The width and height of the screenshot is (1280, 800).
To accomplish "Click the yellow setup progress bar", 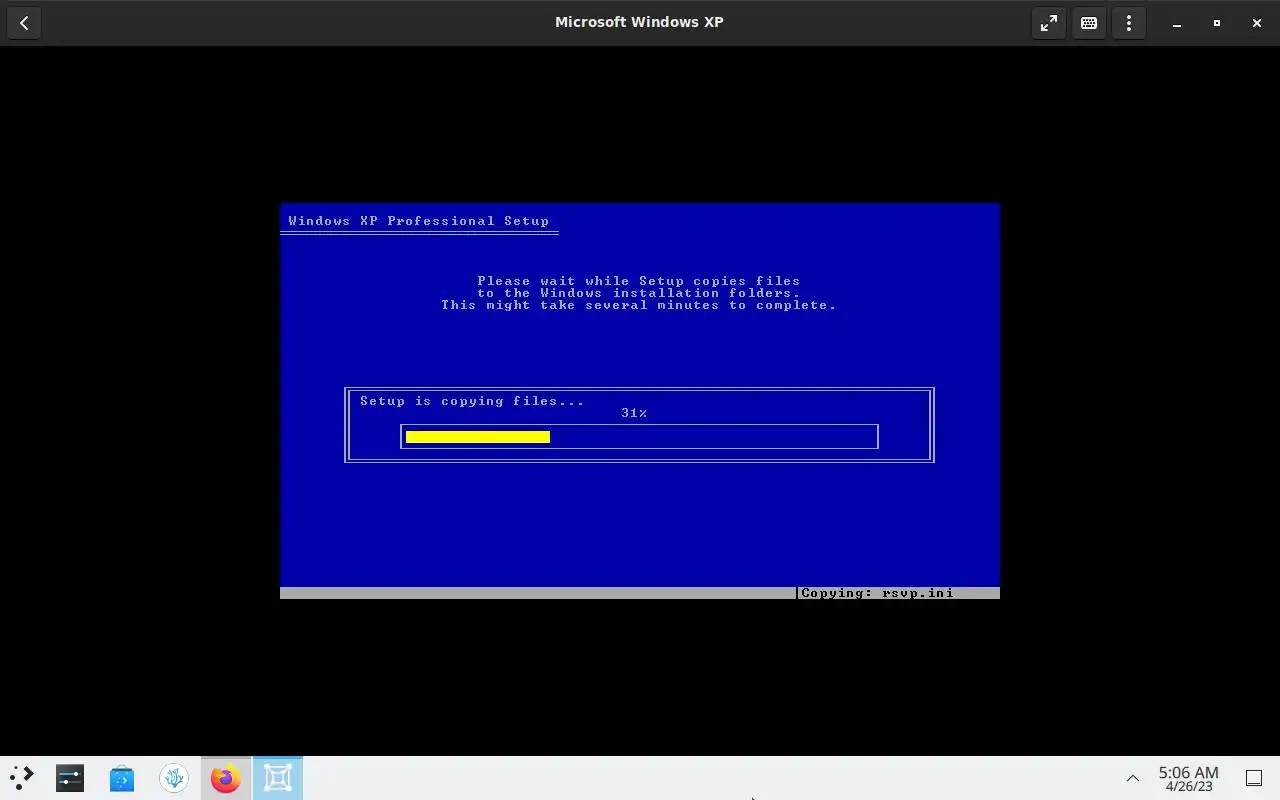I will (478, 437).
